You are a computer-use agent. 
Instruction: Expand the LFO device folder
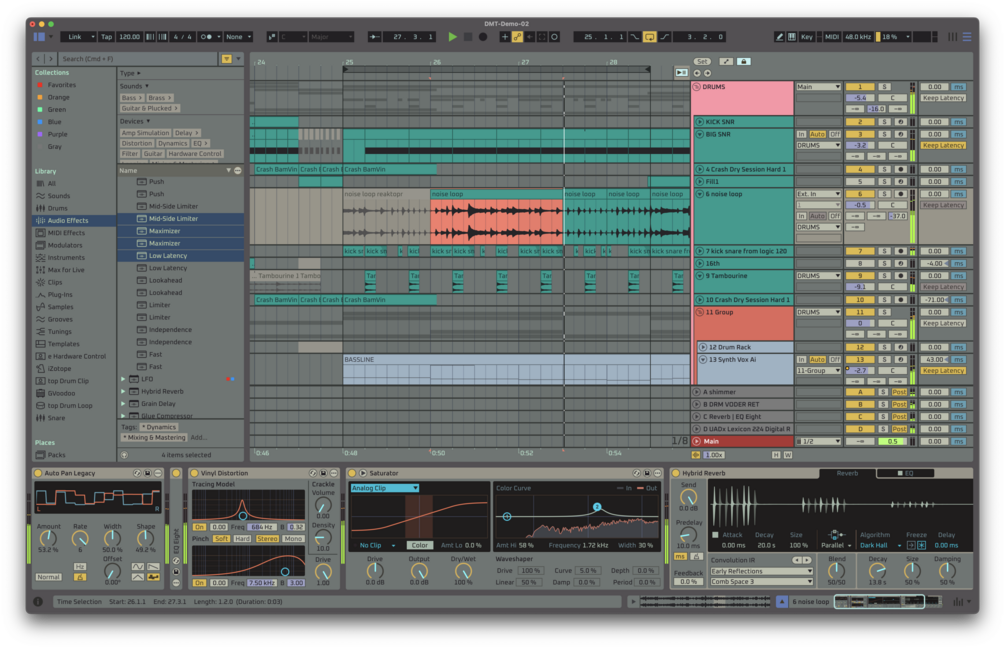coord(123,379)
